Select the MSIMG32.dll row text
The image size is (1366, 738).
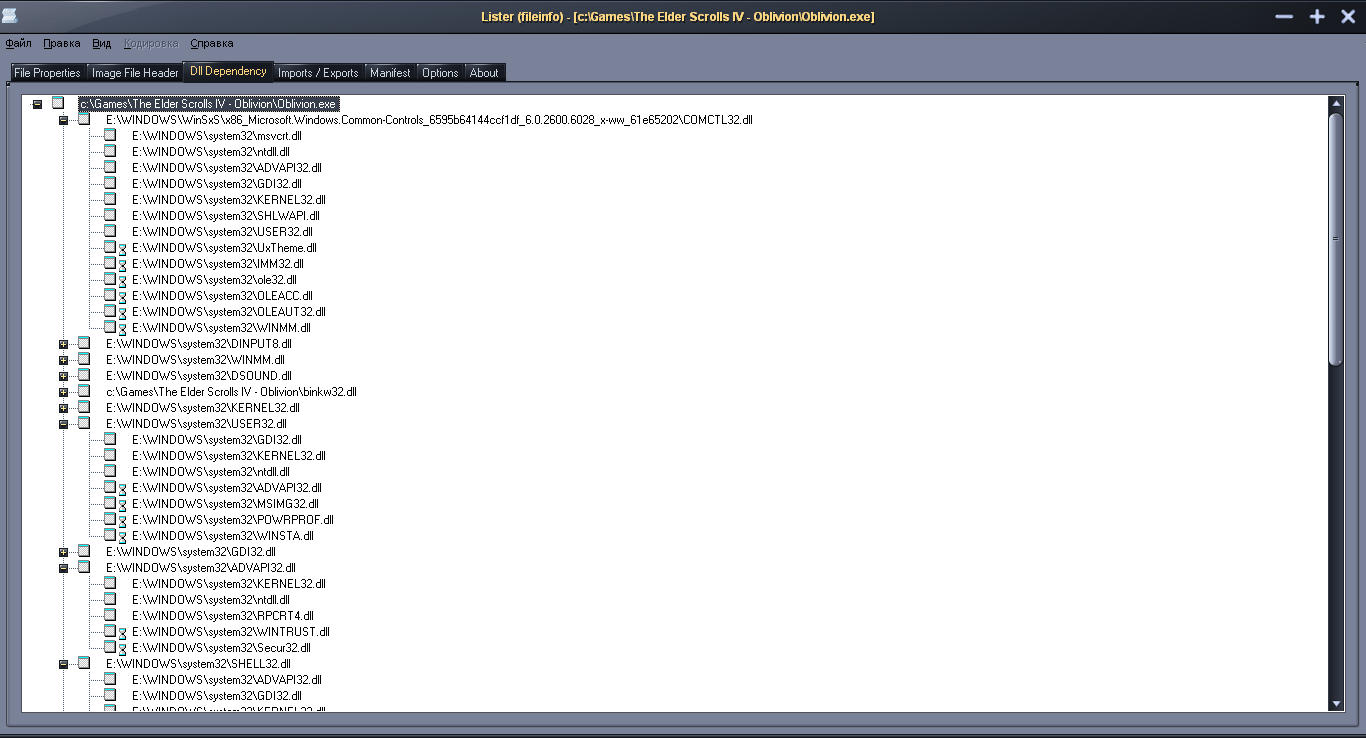click(225, 503)
